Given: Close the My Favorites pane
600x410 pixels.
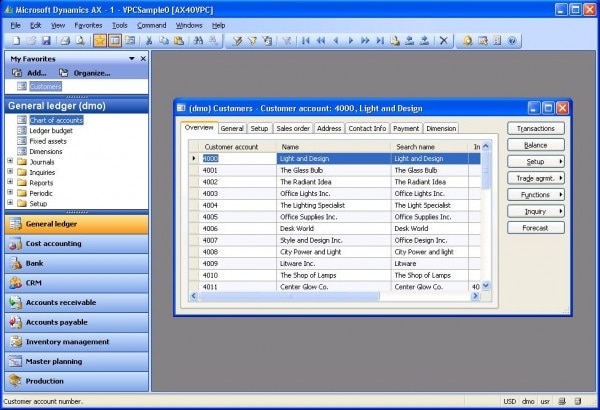Looking at the screenshot, I should pos(143,59).
